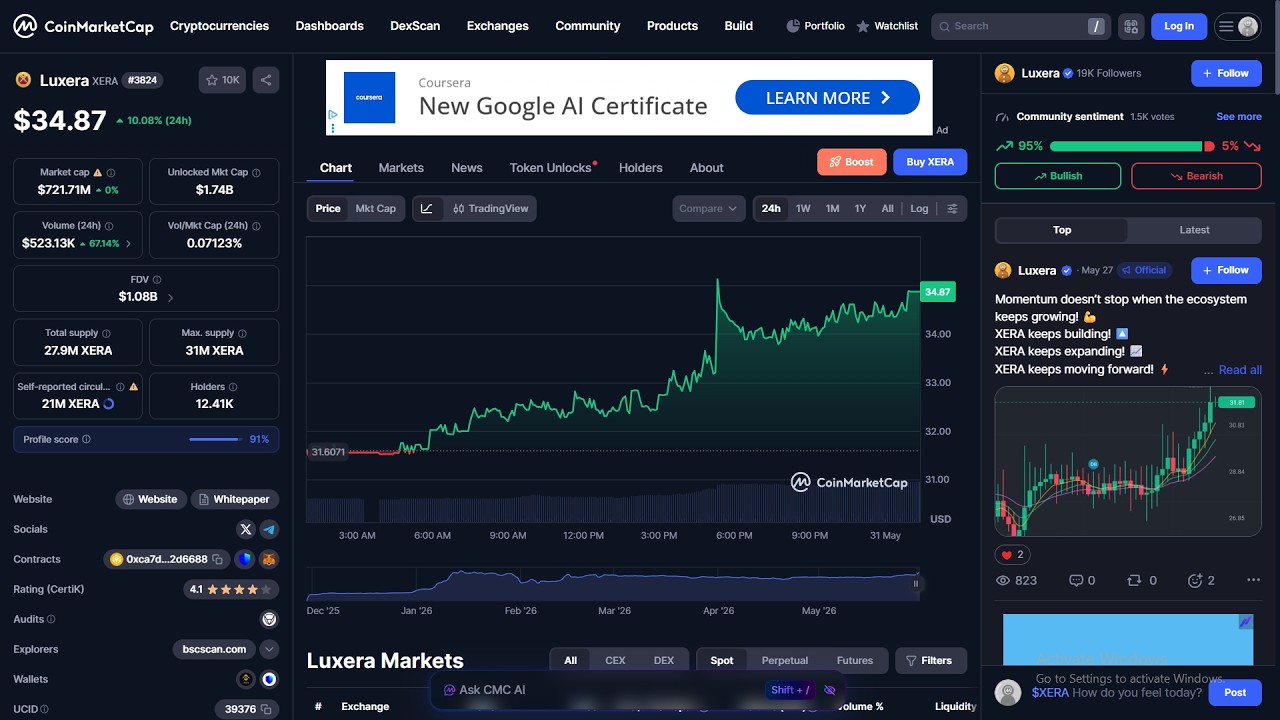This screenshot has height=720, width=1280.
Task: Add Luxera to watchlist via star 10K
Action: coord(222,80)
